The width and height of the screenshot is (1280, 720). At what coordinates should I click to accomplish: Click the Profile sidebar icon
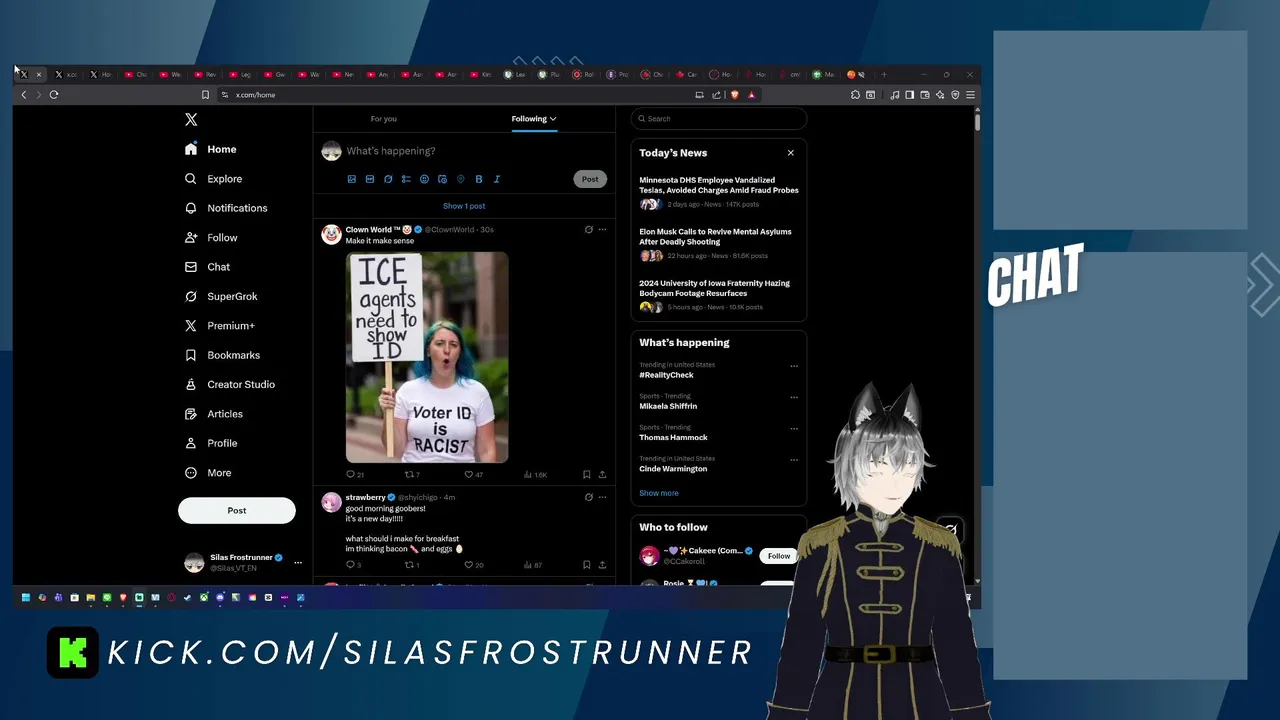tap(191, 443)
